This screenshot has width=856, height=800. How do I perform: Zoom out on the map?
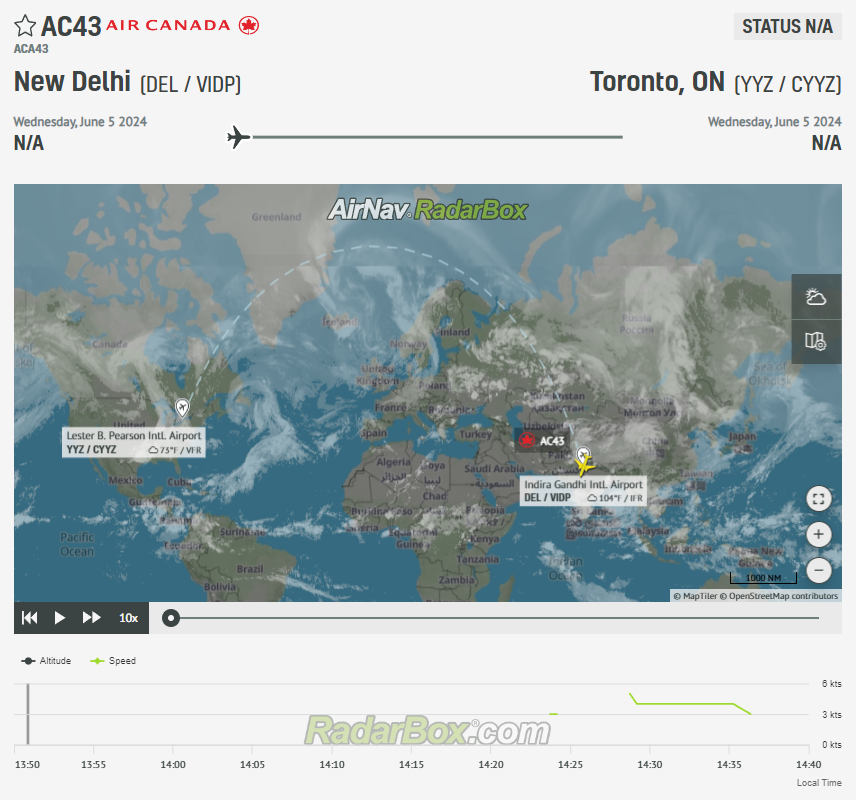(818, 570)
